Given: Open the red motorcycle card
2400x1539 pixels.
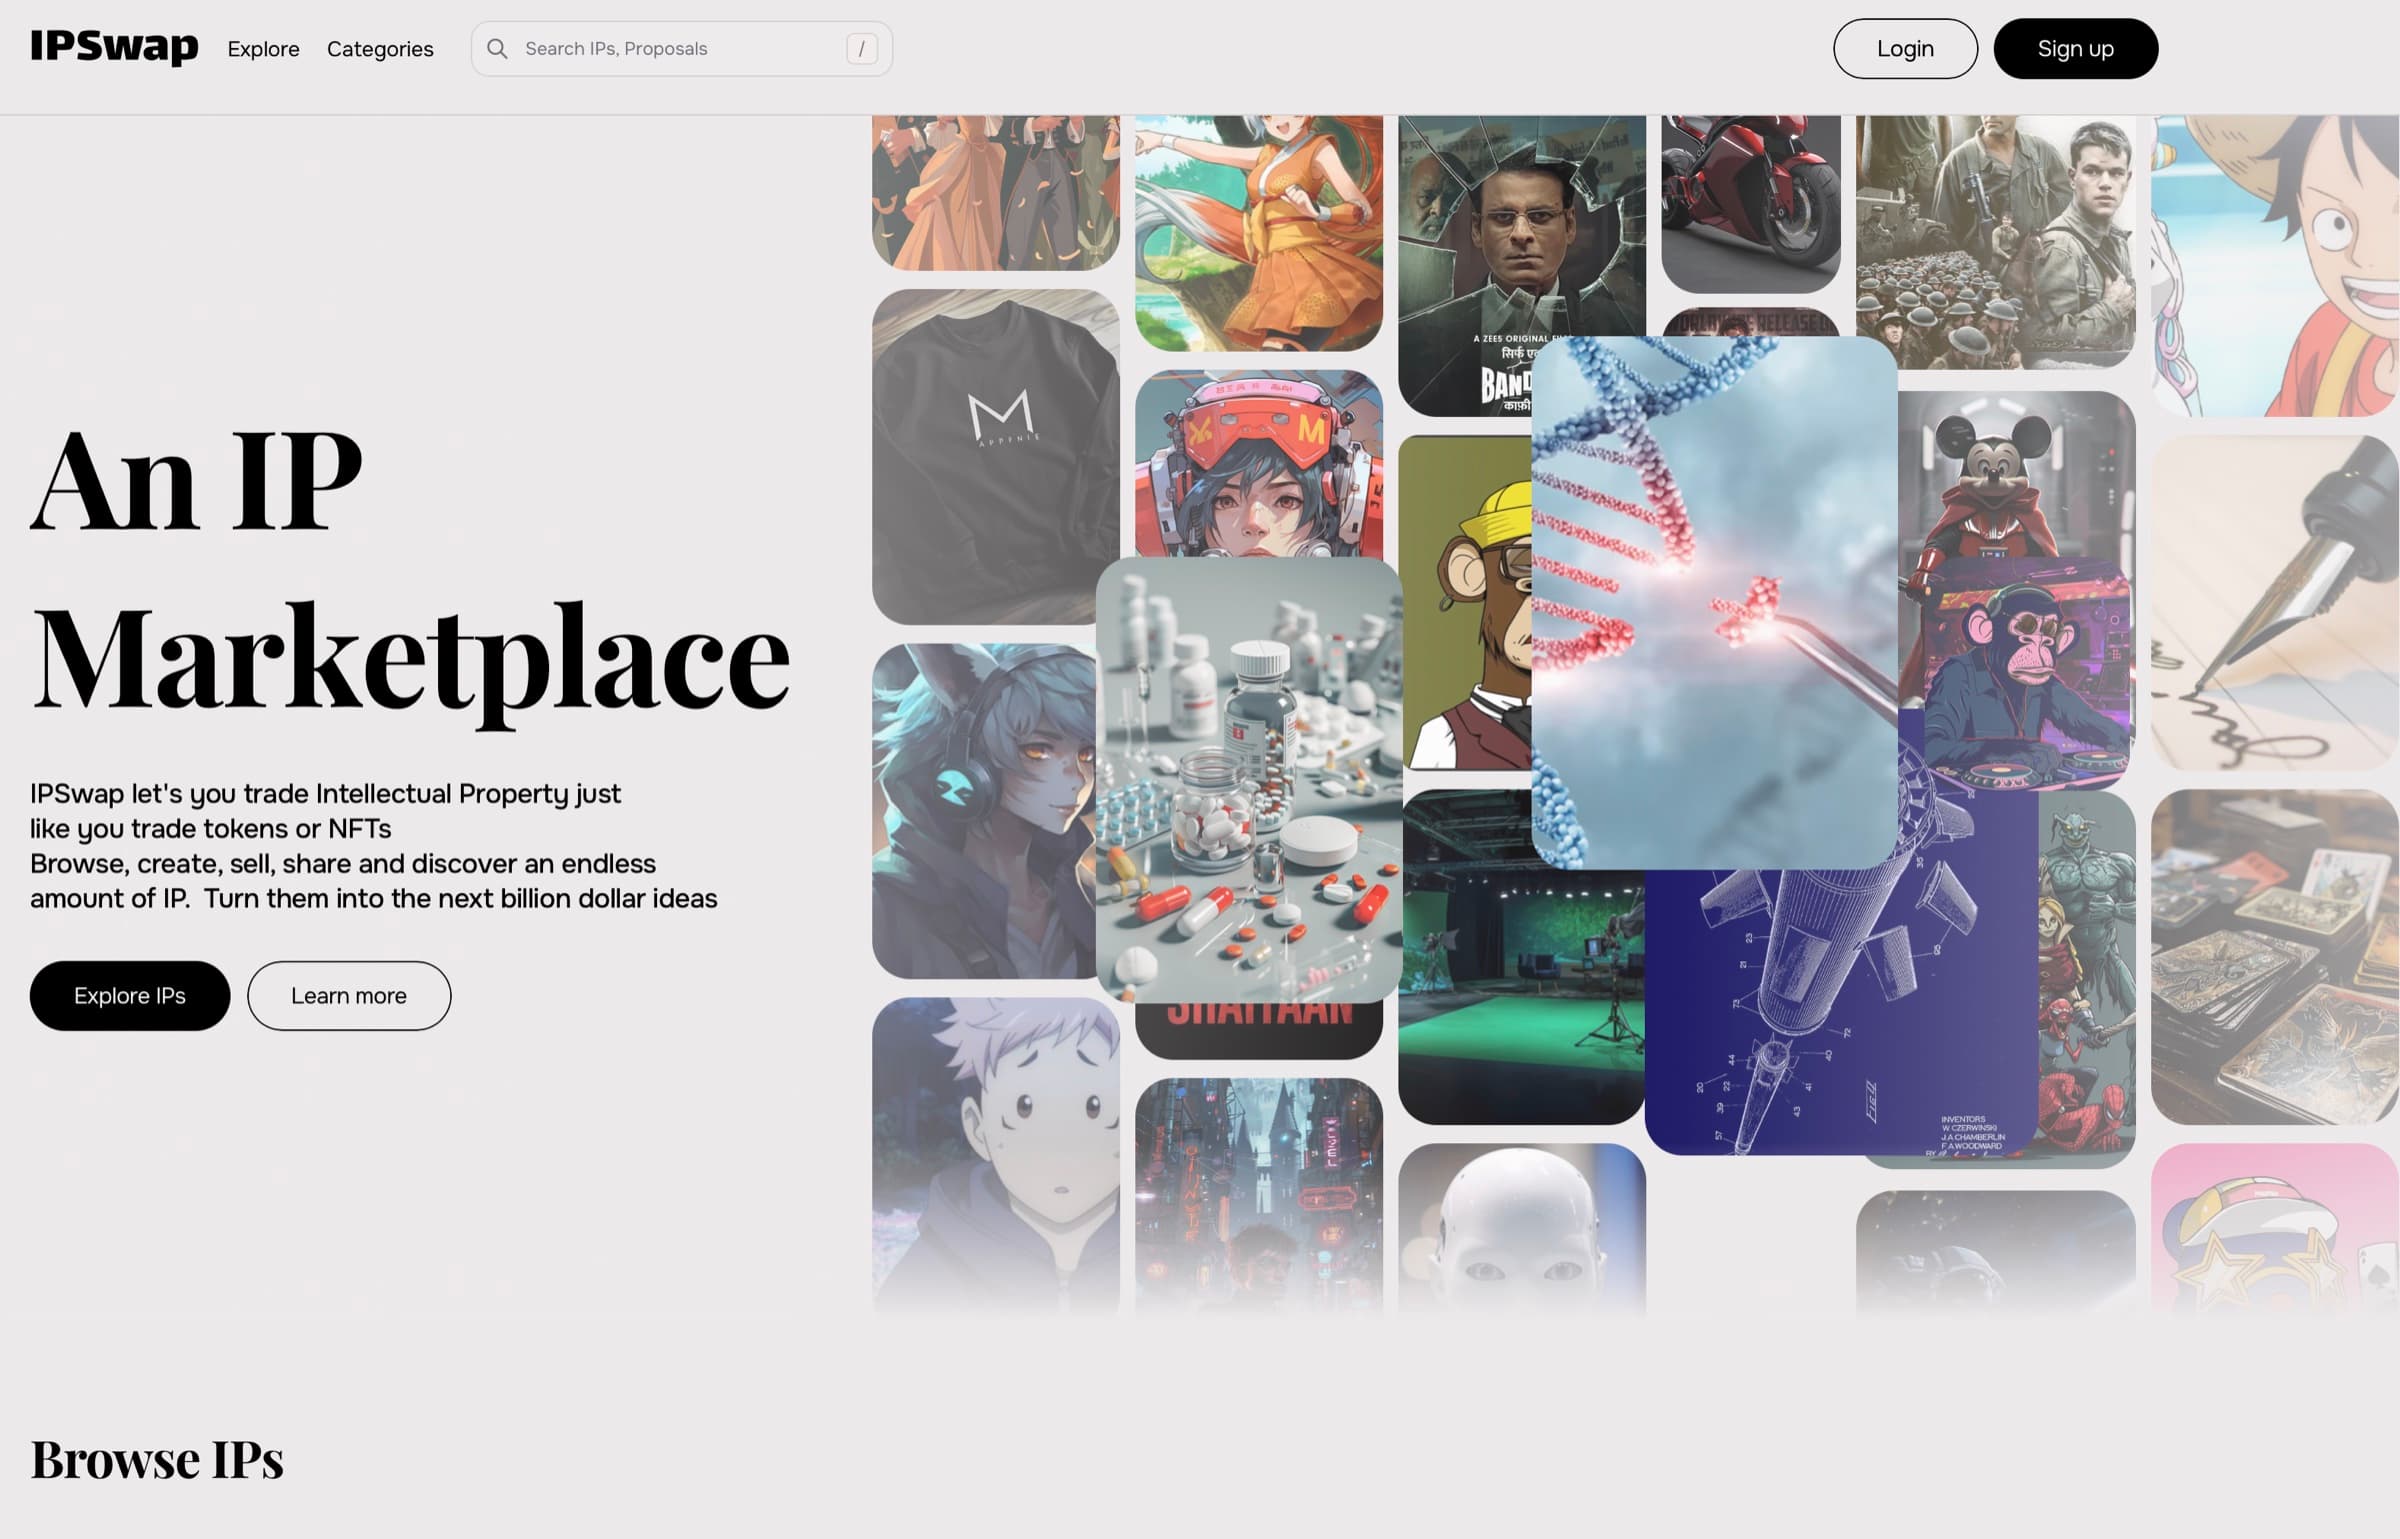Looking at the screenshot, I should (1750, 203).
